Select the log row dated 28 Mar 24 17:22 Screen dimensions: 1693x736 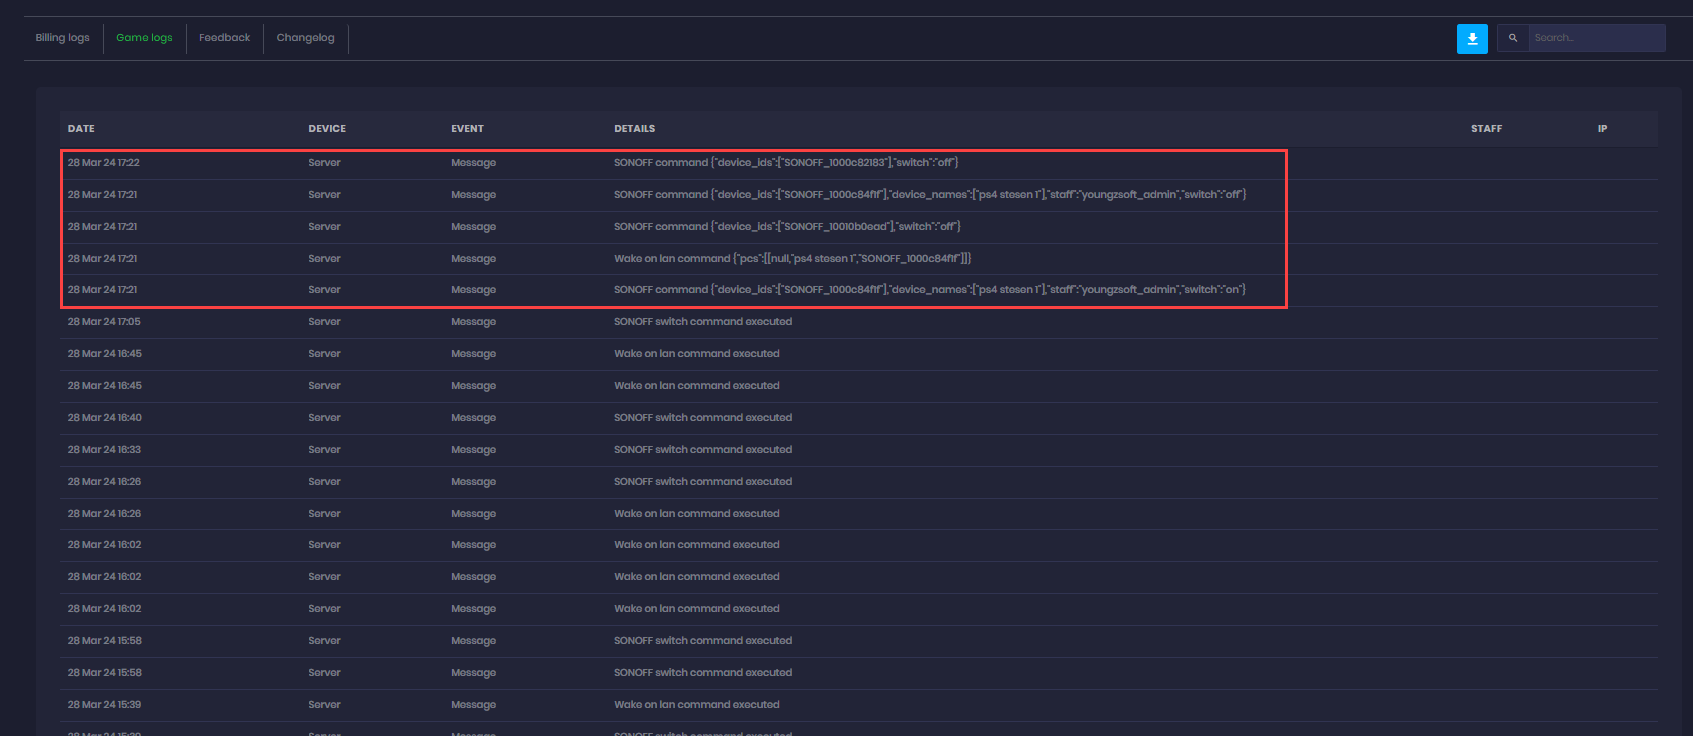(x=104, y=163)
